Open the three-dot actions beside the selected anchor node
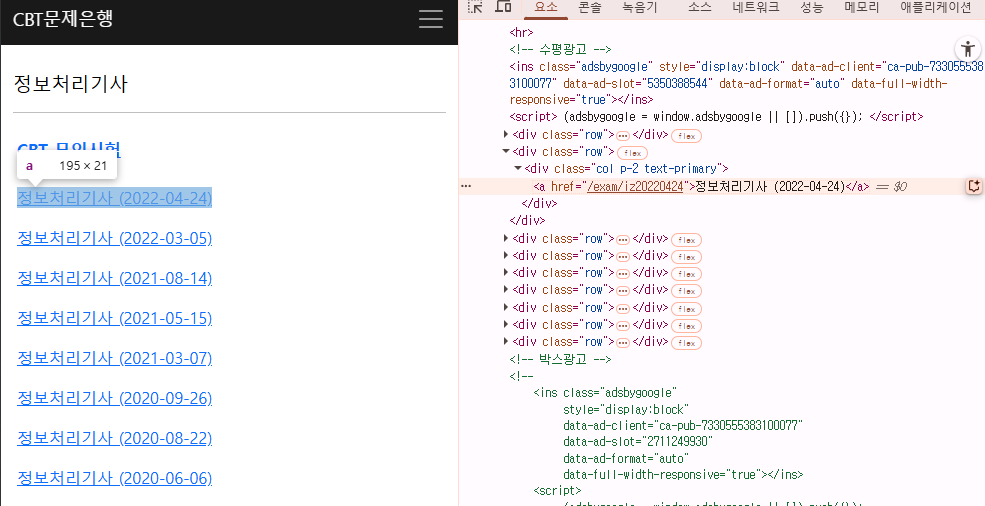The height and width of the screenshot is (506, 985). pos(465,186)
